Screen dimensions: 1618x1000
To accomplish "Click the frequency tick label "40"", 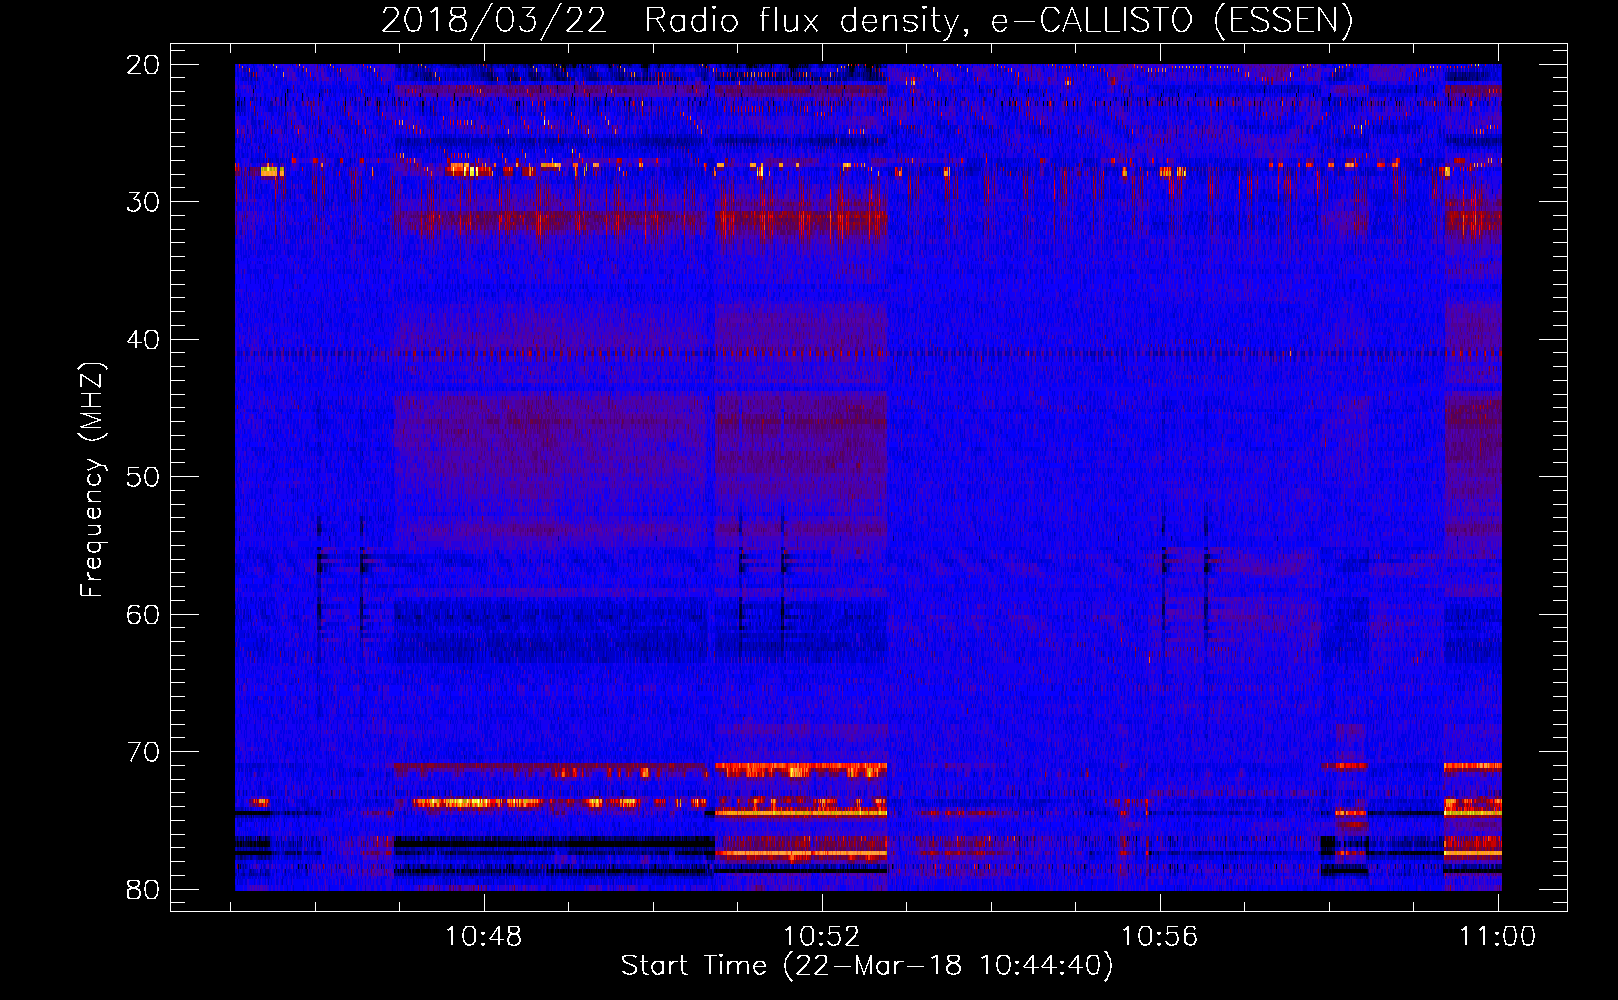I will click(144, 340).
